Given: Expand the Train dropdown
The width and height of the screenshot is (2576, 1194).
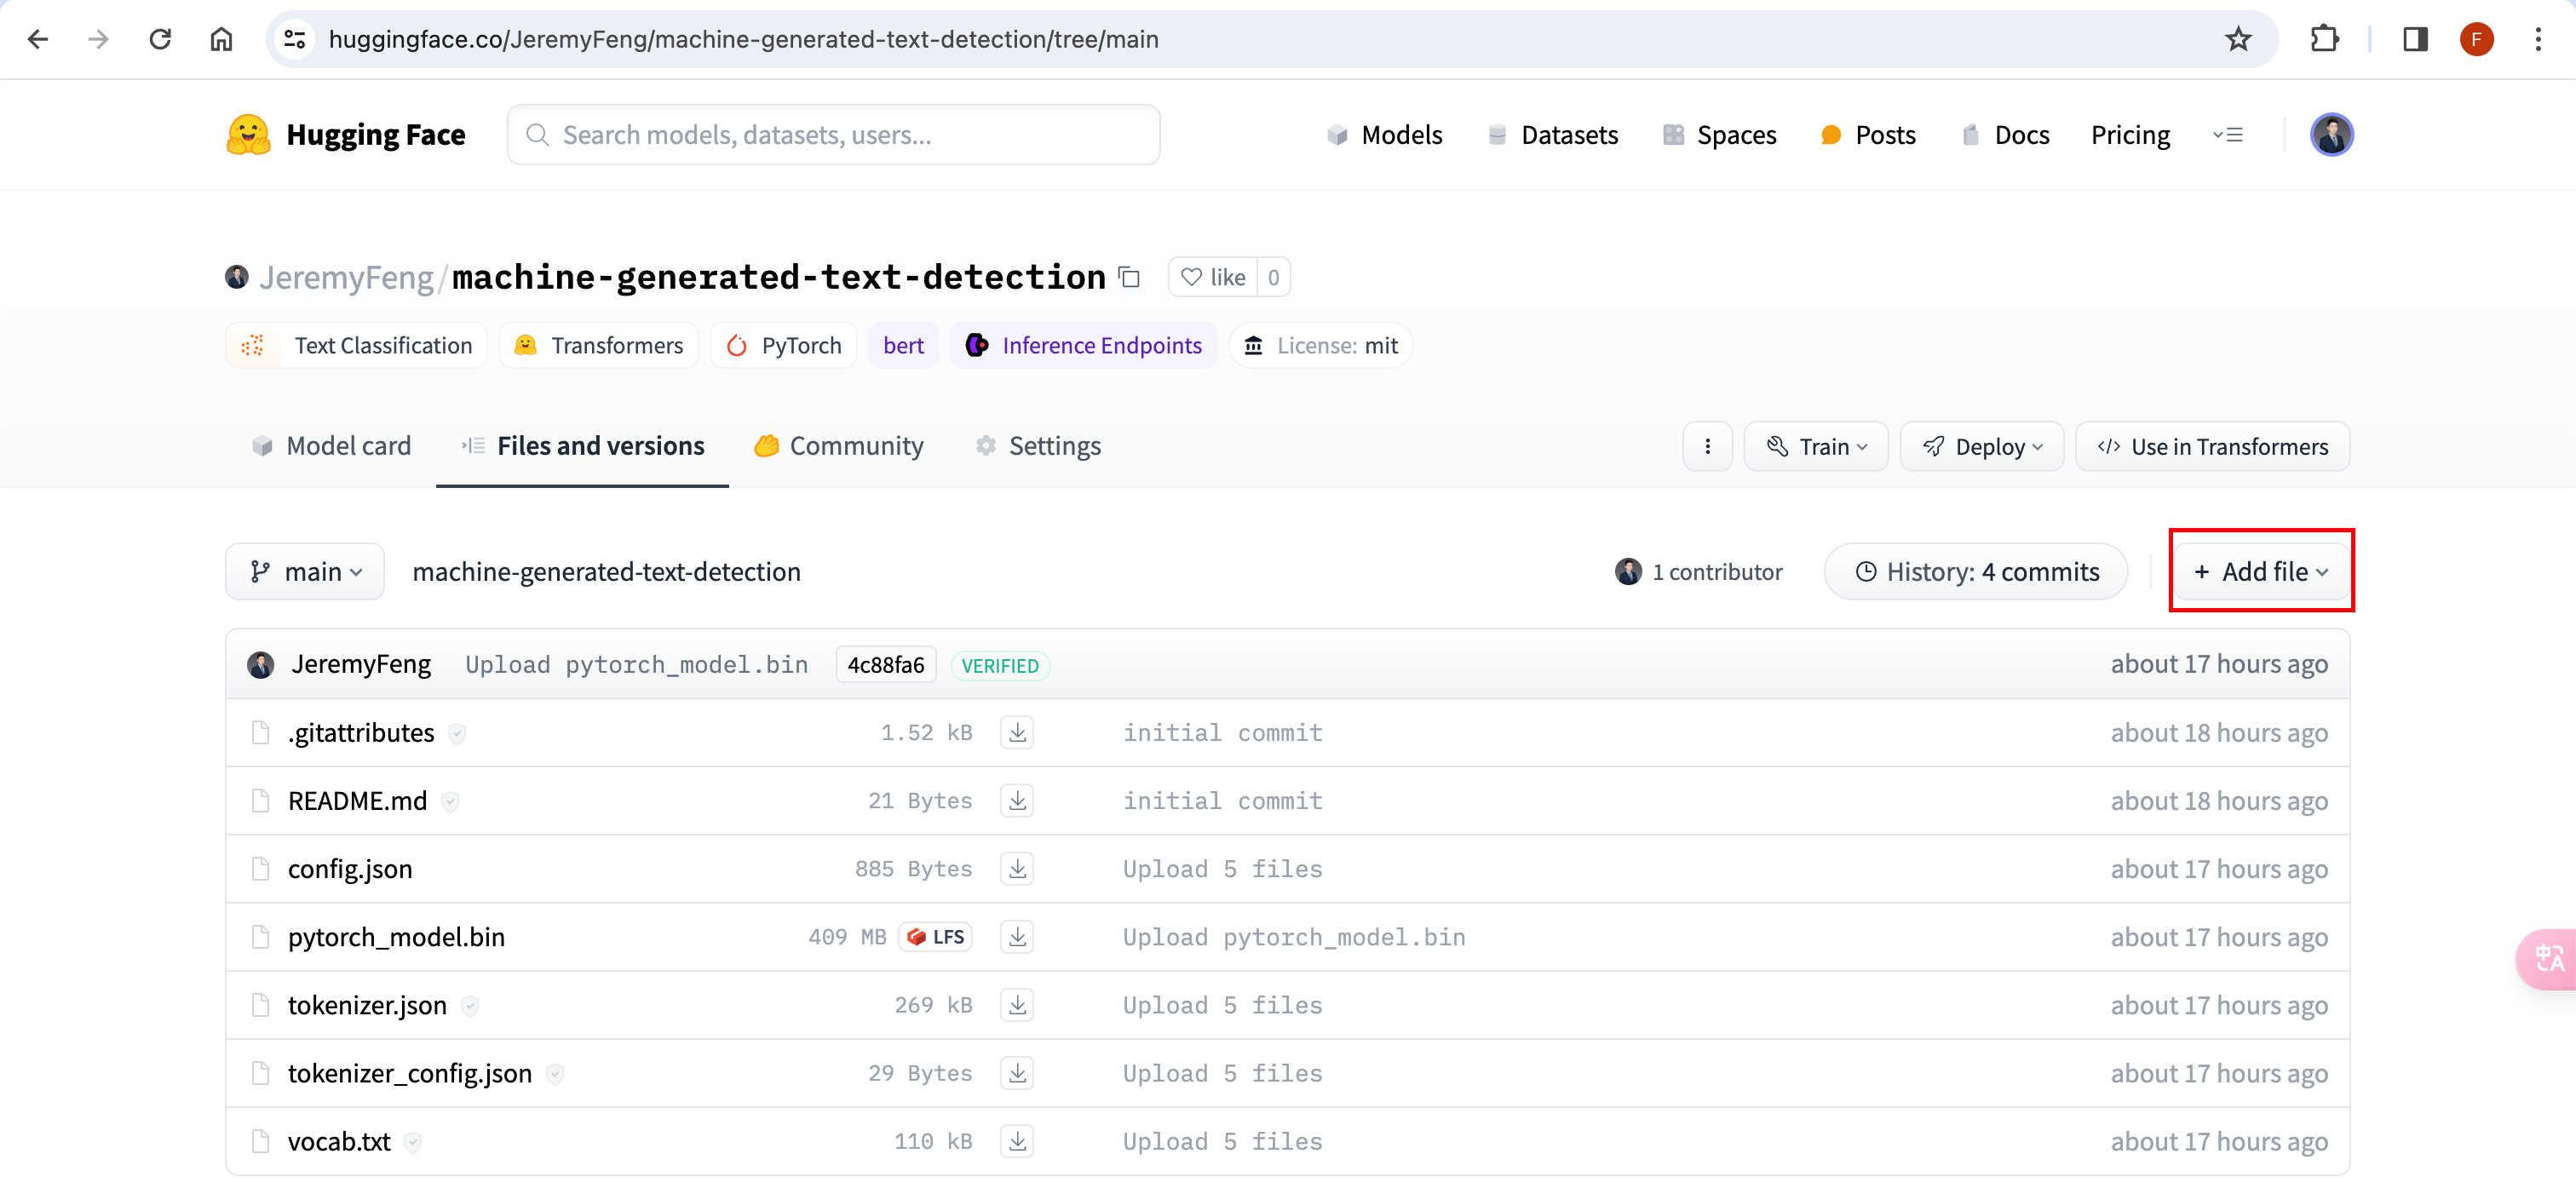Looking at the screenshot, I should pos(1815,446).
